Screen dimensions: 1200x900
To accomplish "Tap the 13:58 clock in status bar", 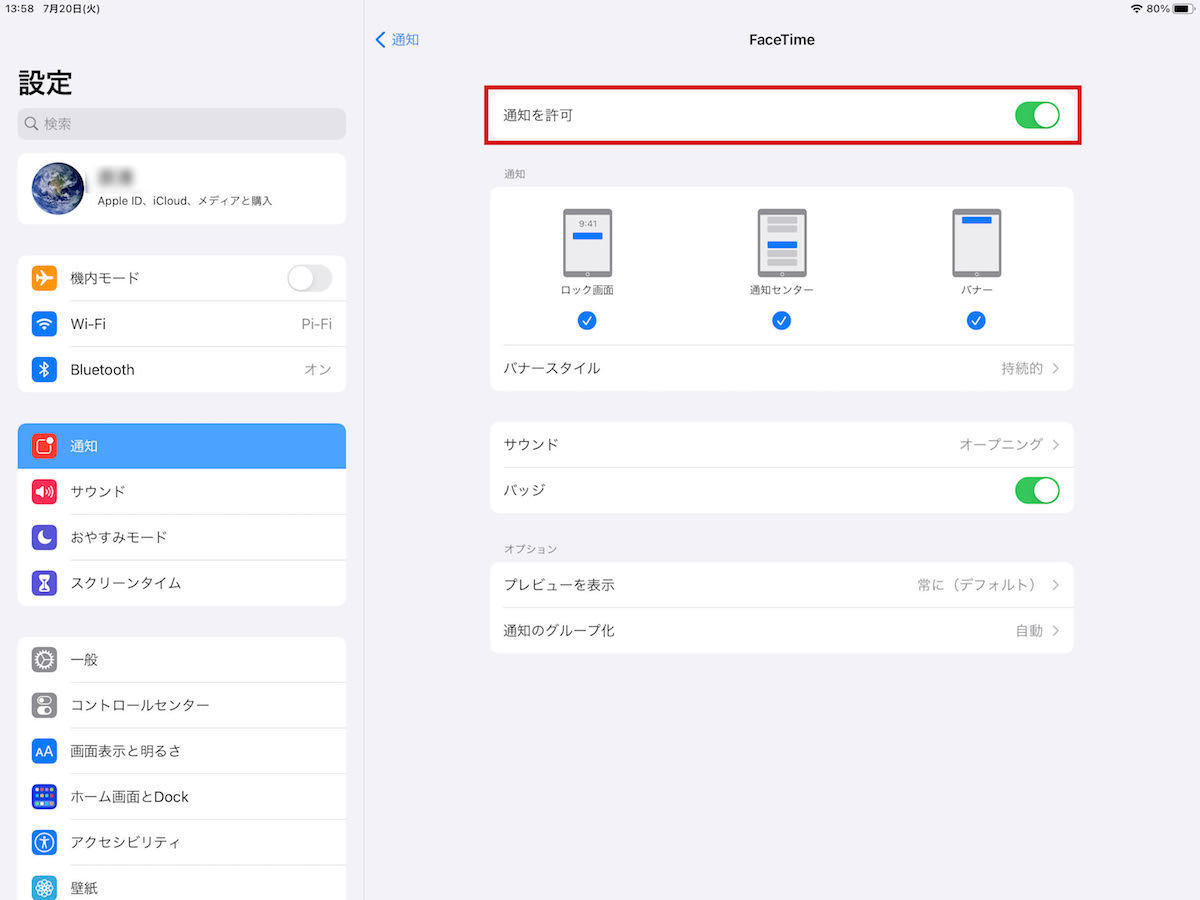I will (x=19, y=9).
